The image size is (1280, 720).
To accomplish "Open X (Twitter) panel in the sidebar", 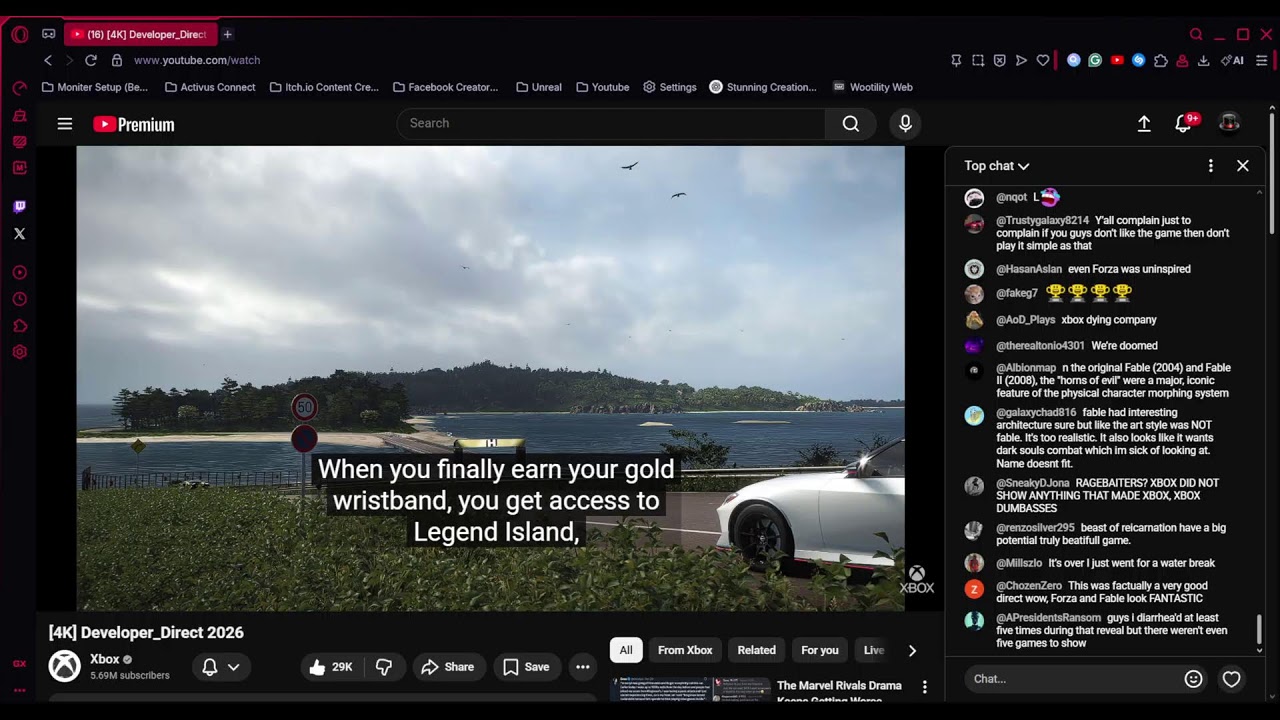I will 19,234.
